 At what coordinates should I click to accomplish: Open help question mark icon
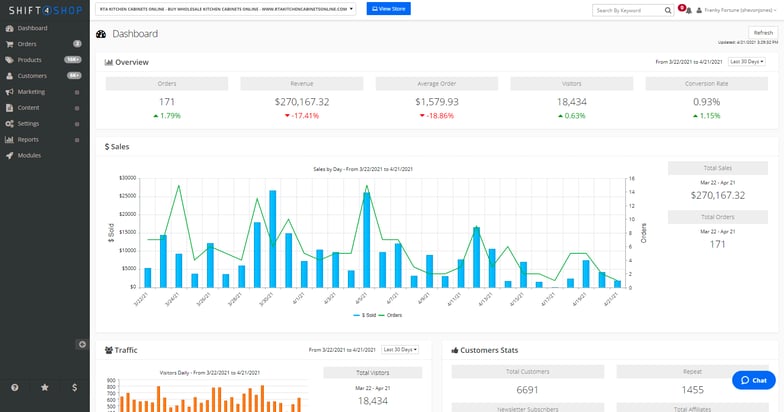coord(15,388)
